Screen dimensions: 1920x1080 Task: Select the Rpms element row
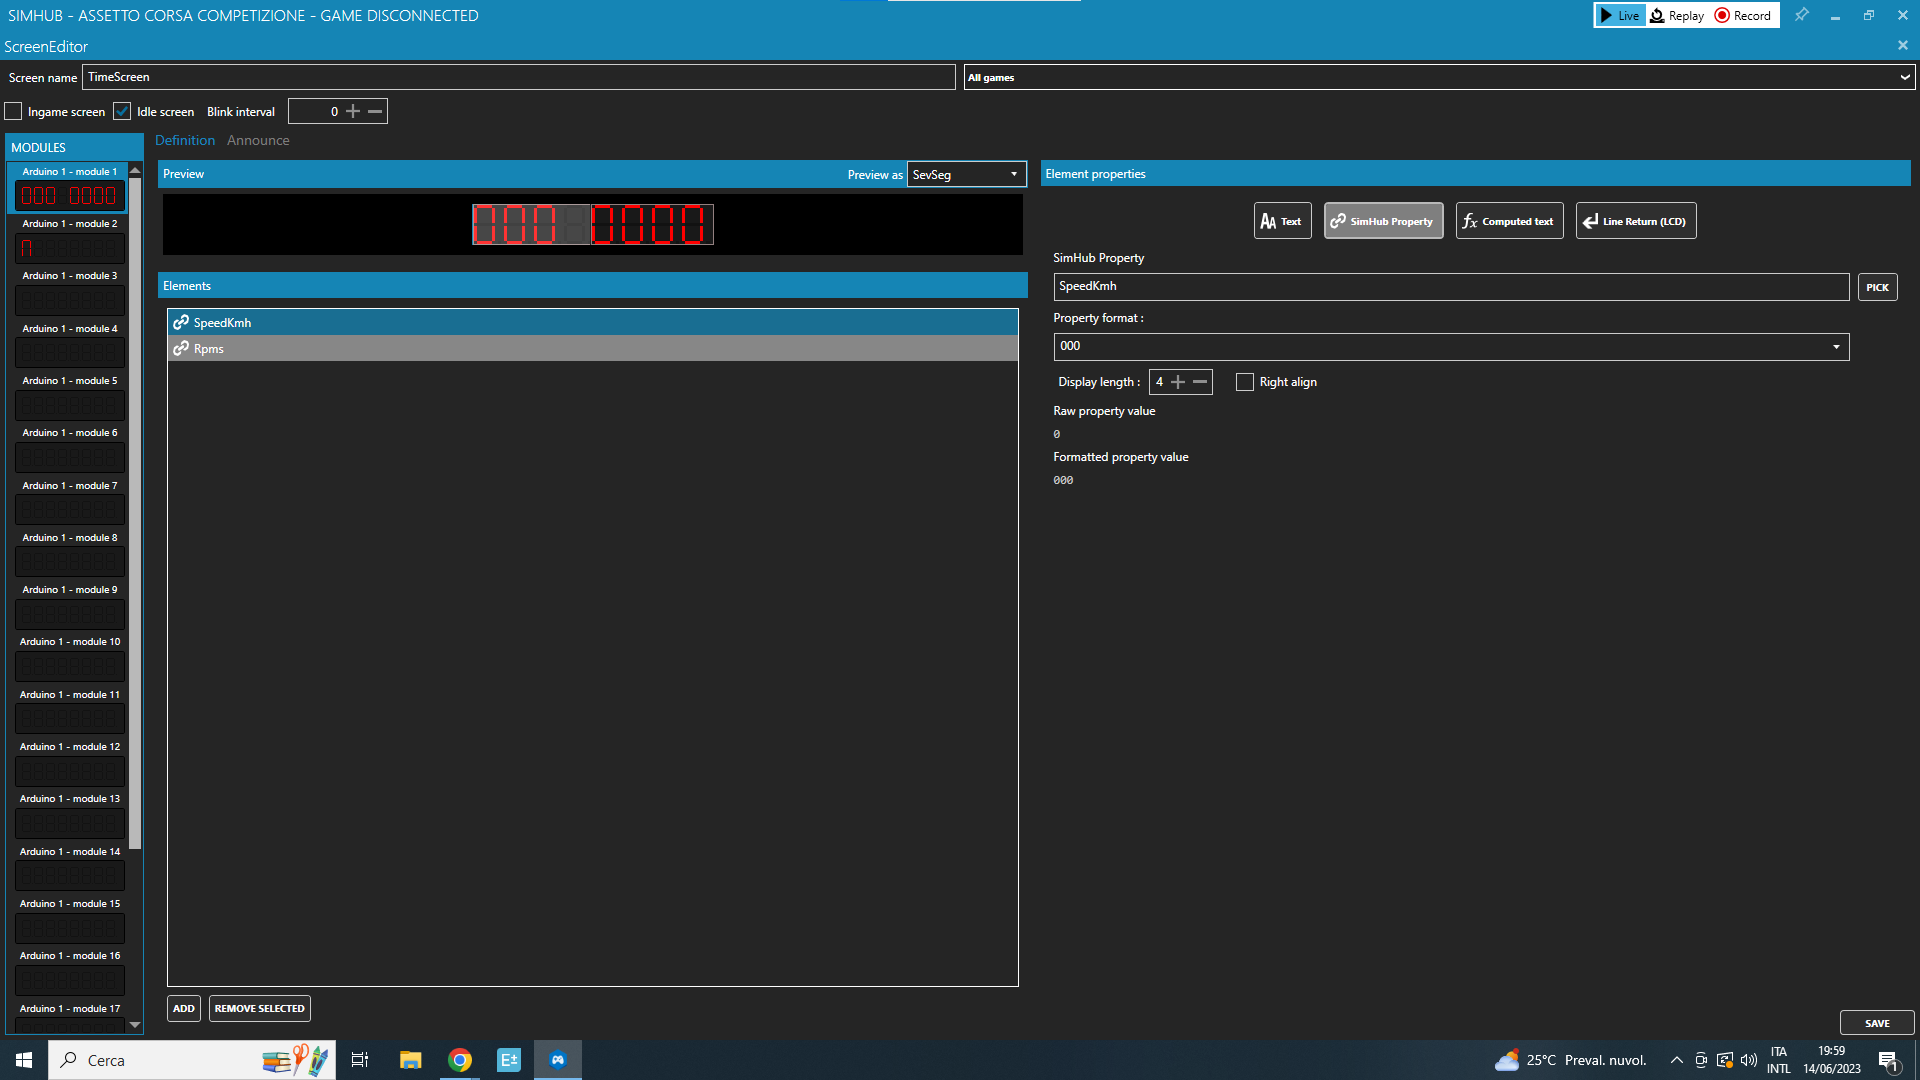(x=593, y=348)
